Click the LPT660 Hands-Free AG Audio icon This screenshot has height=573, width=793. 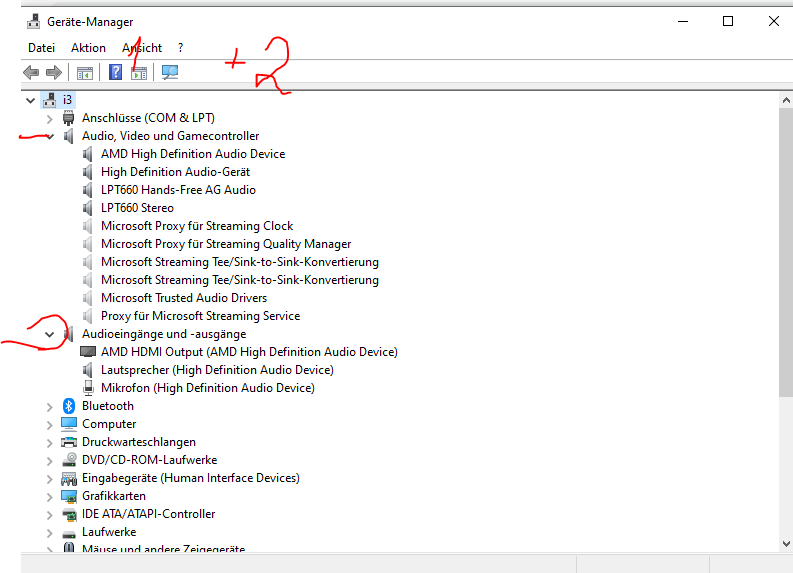87,190
